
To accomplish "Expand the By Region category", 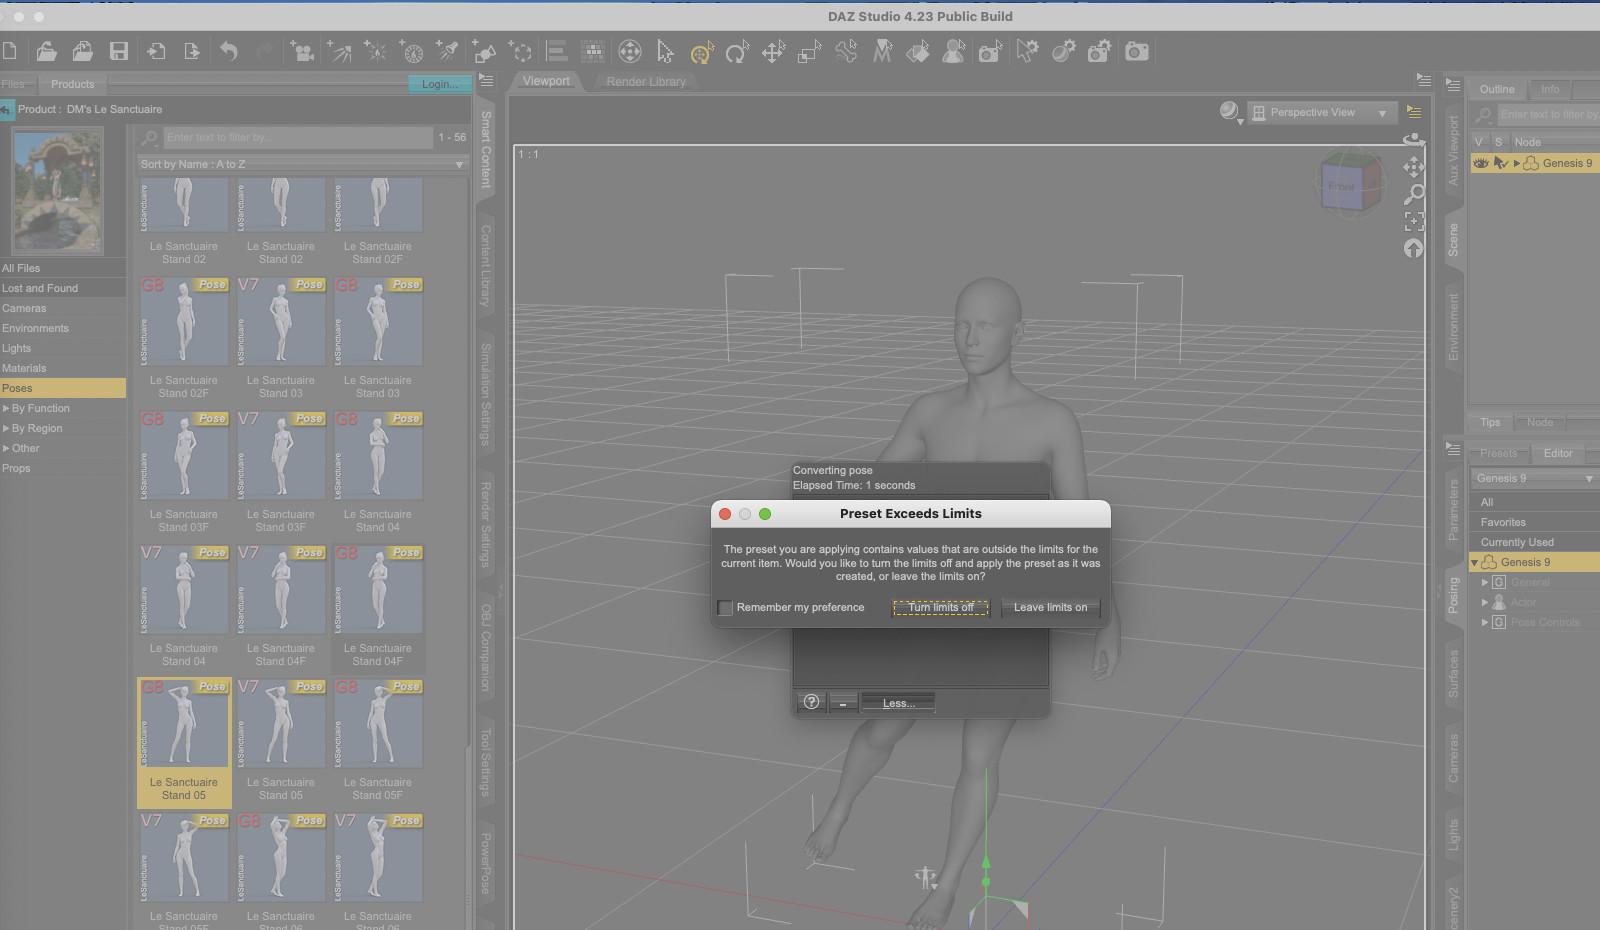I will point(6,428).
